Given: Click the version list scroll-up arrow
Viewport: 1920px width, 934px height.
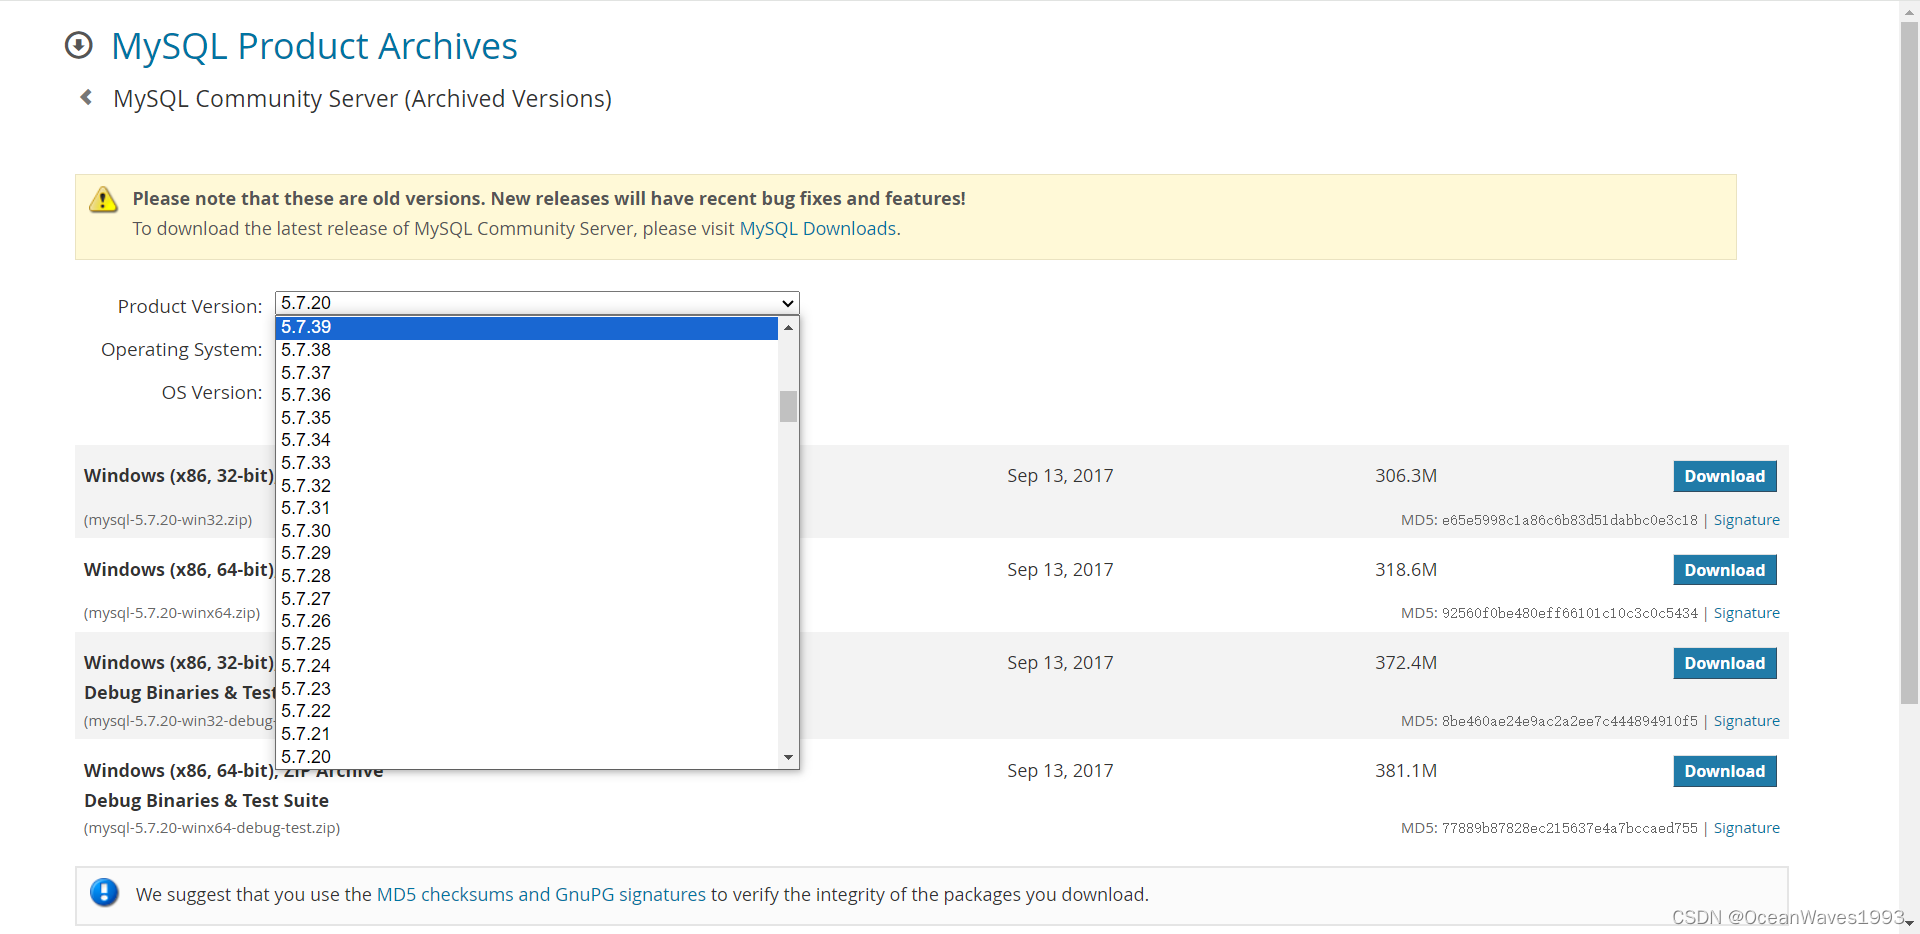Looking at the screenshot, I should [x=789, y=327].
